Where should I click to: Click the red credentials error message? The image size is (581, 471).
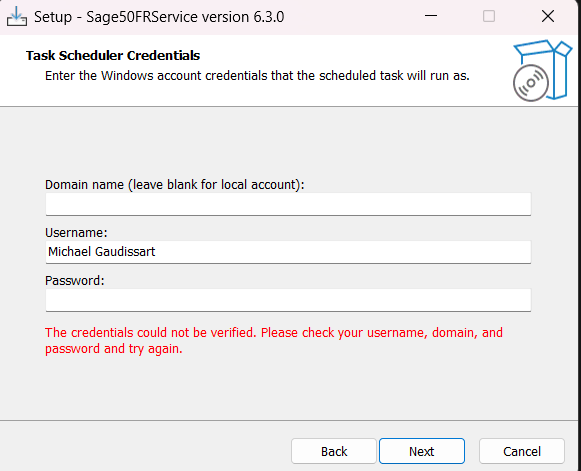274,341
